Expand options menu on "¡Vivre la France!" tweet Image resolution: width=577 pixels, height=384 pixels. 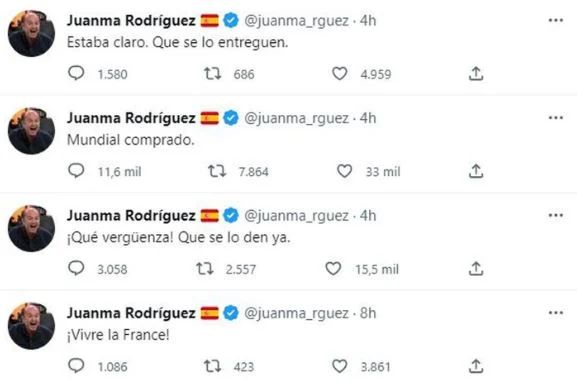pyautogui.click(x=556, y=313)
